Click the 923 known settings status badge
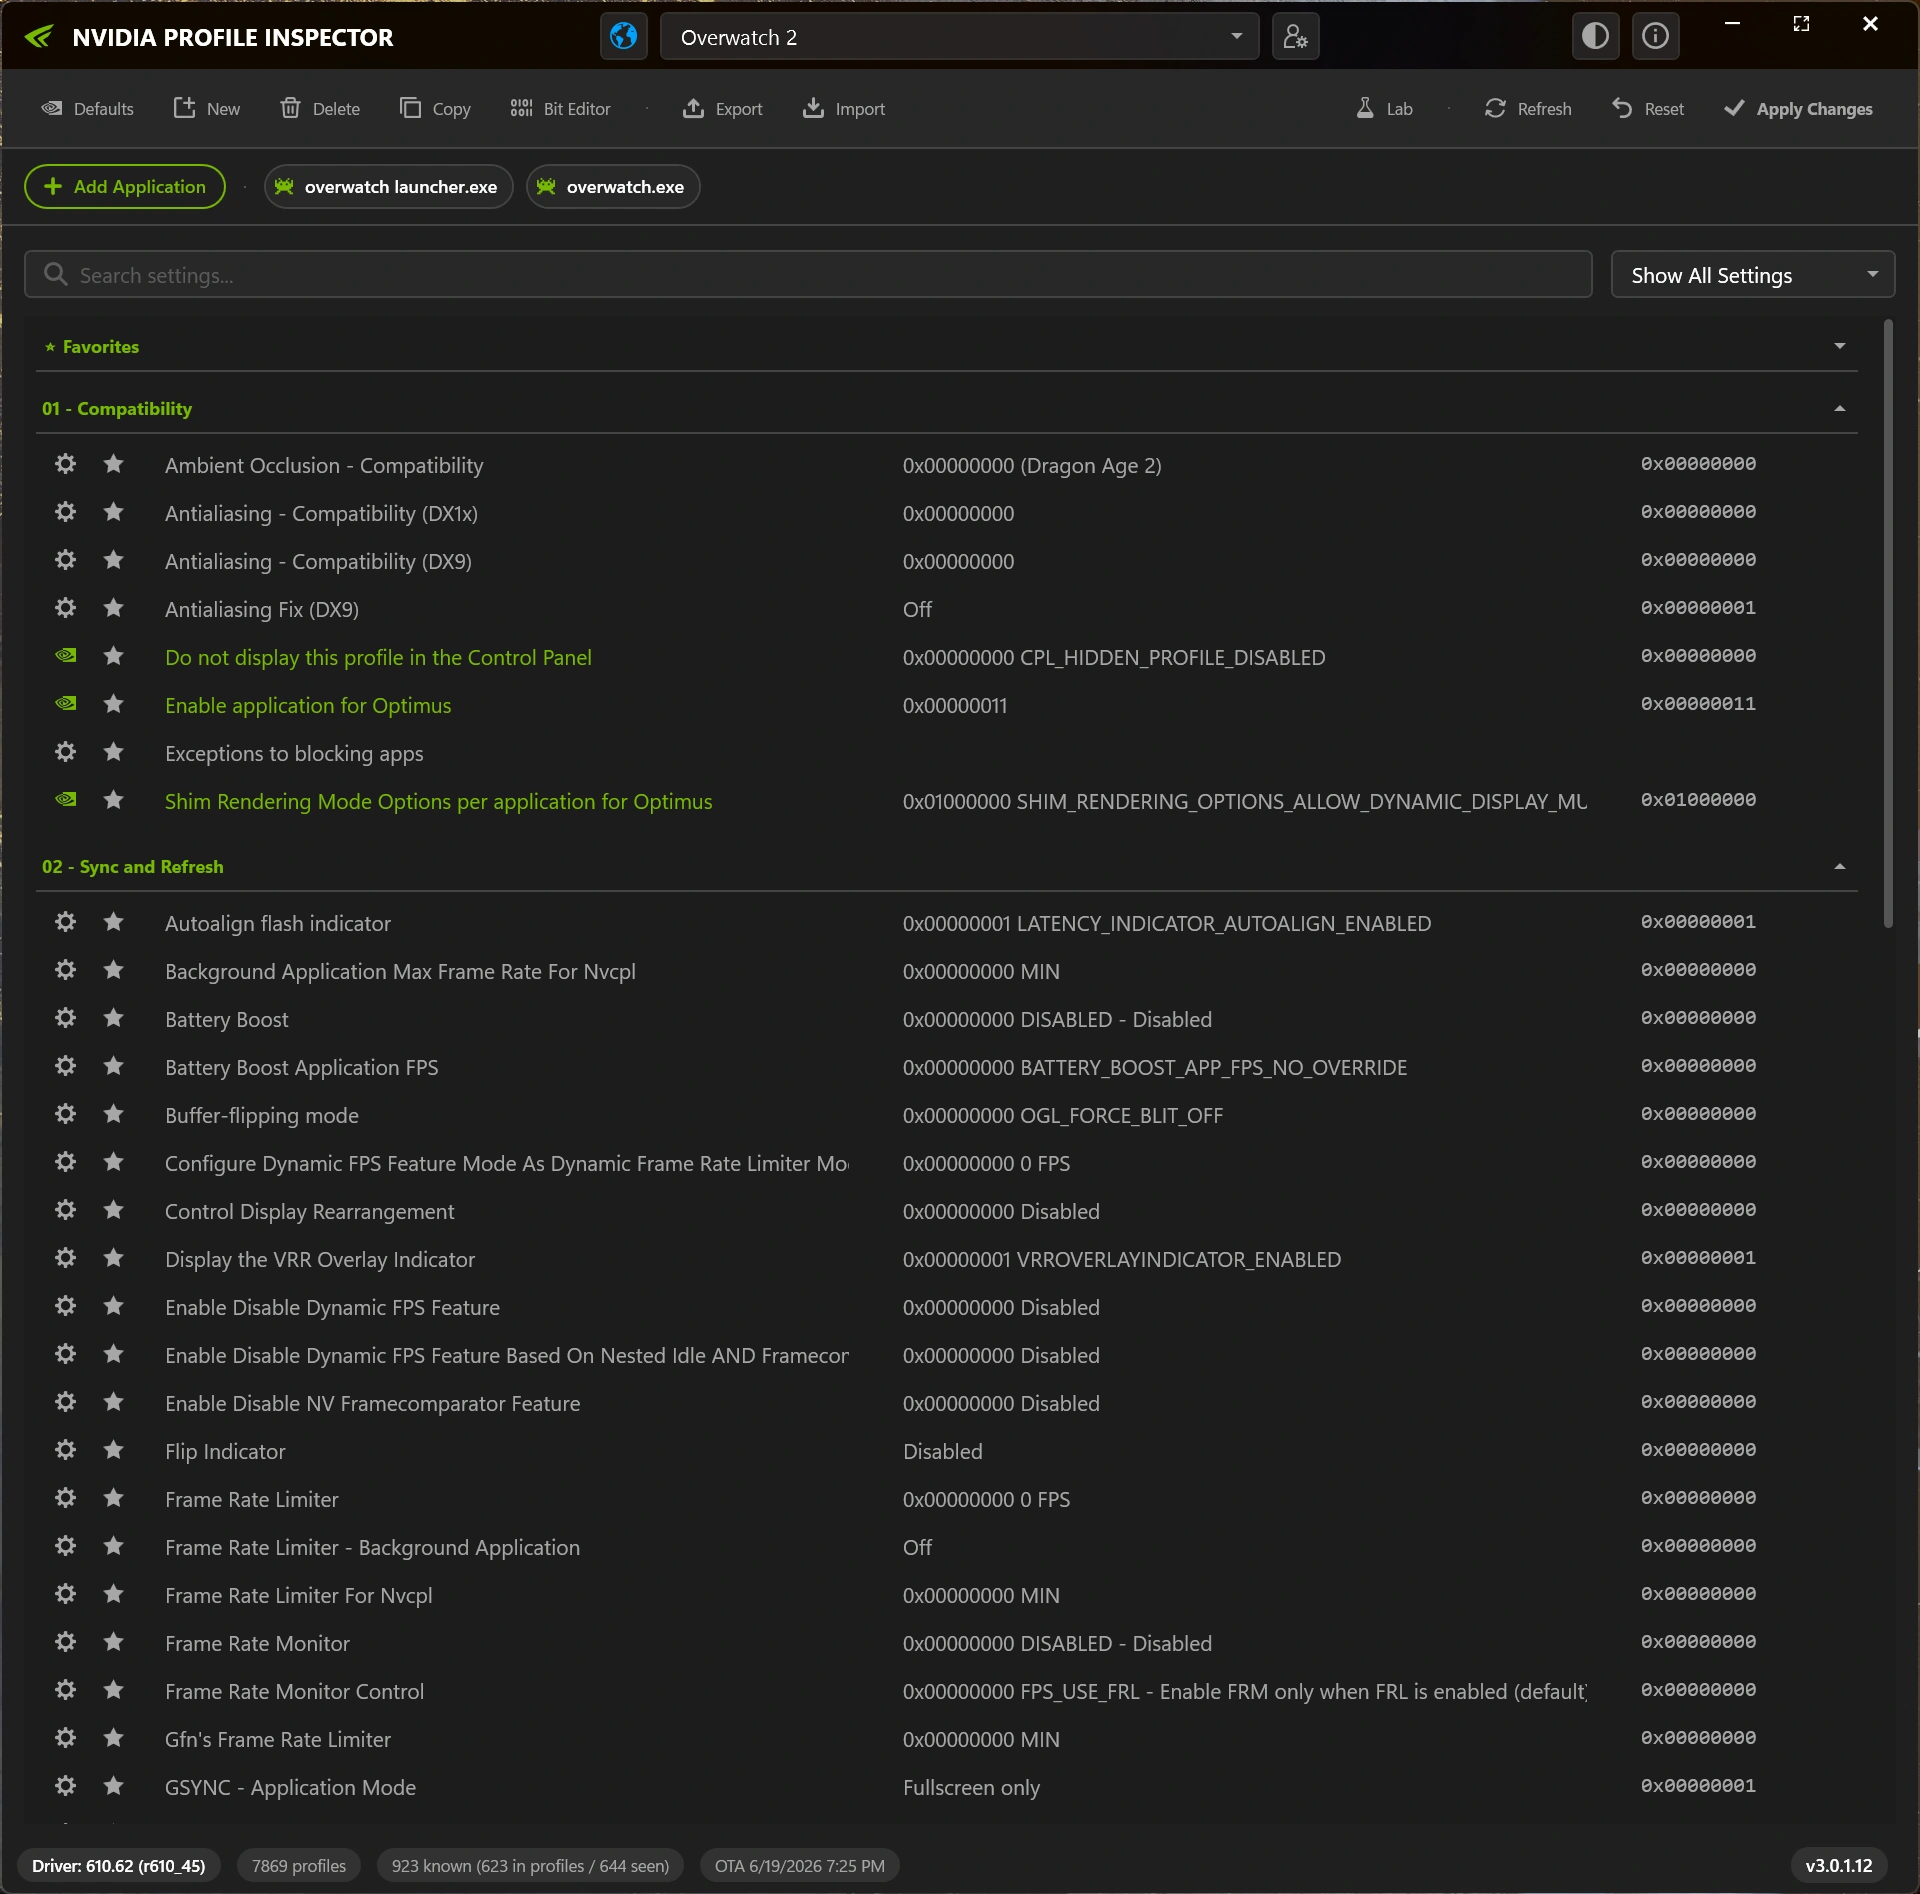 pyautogui.click(x=530, y=1866)
